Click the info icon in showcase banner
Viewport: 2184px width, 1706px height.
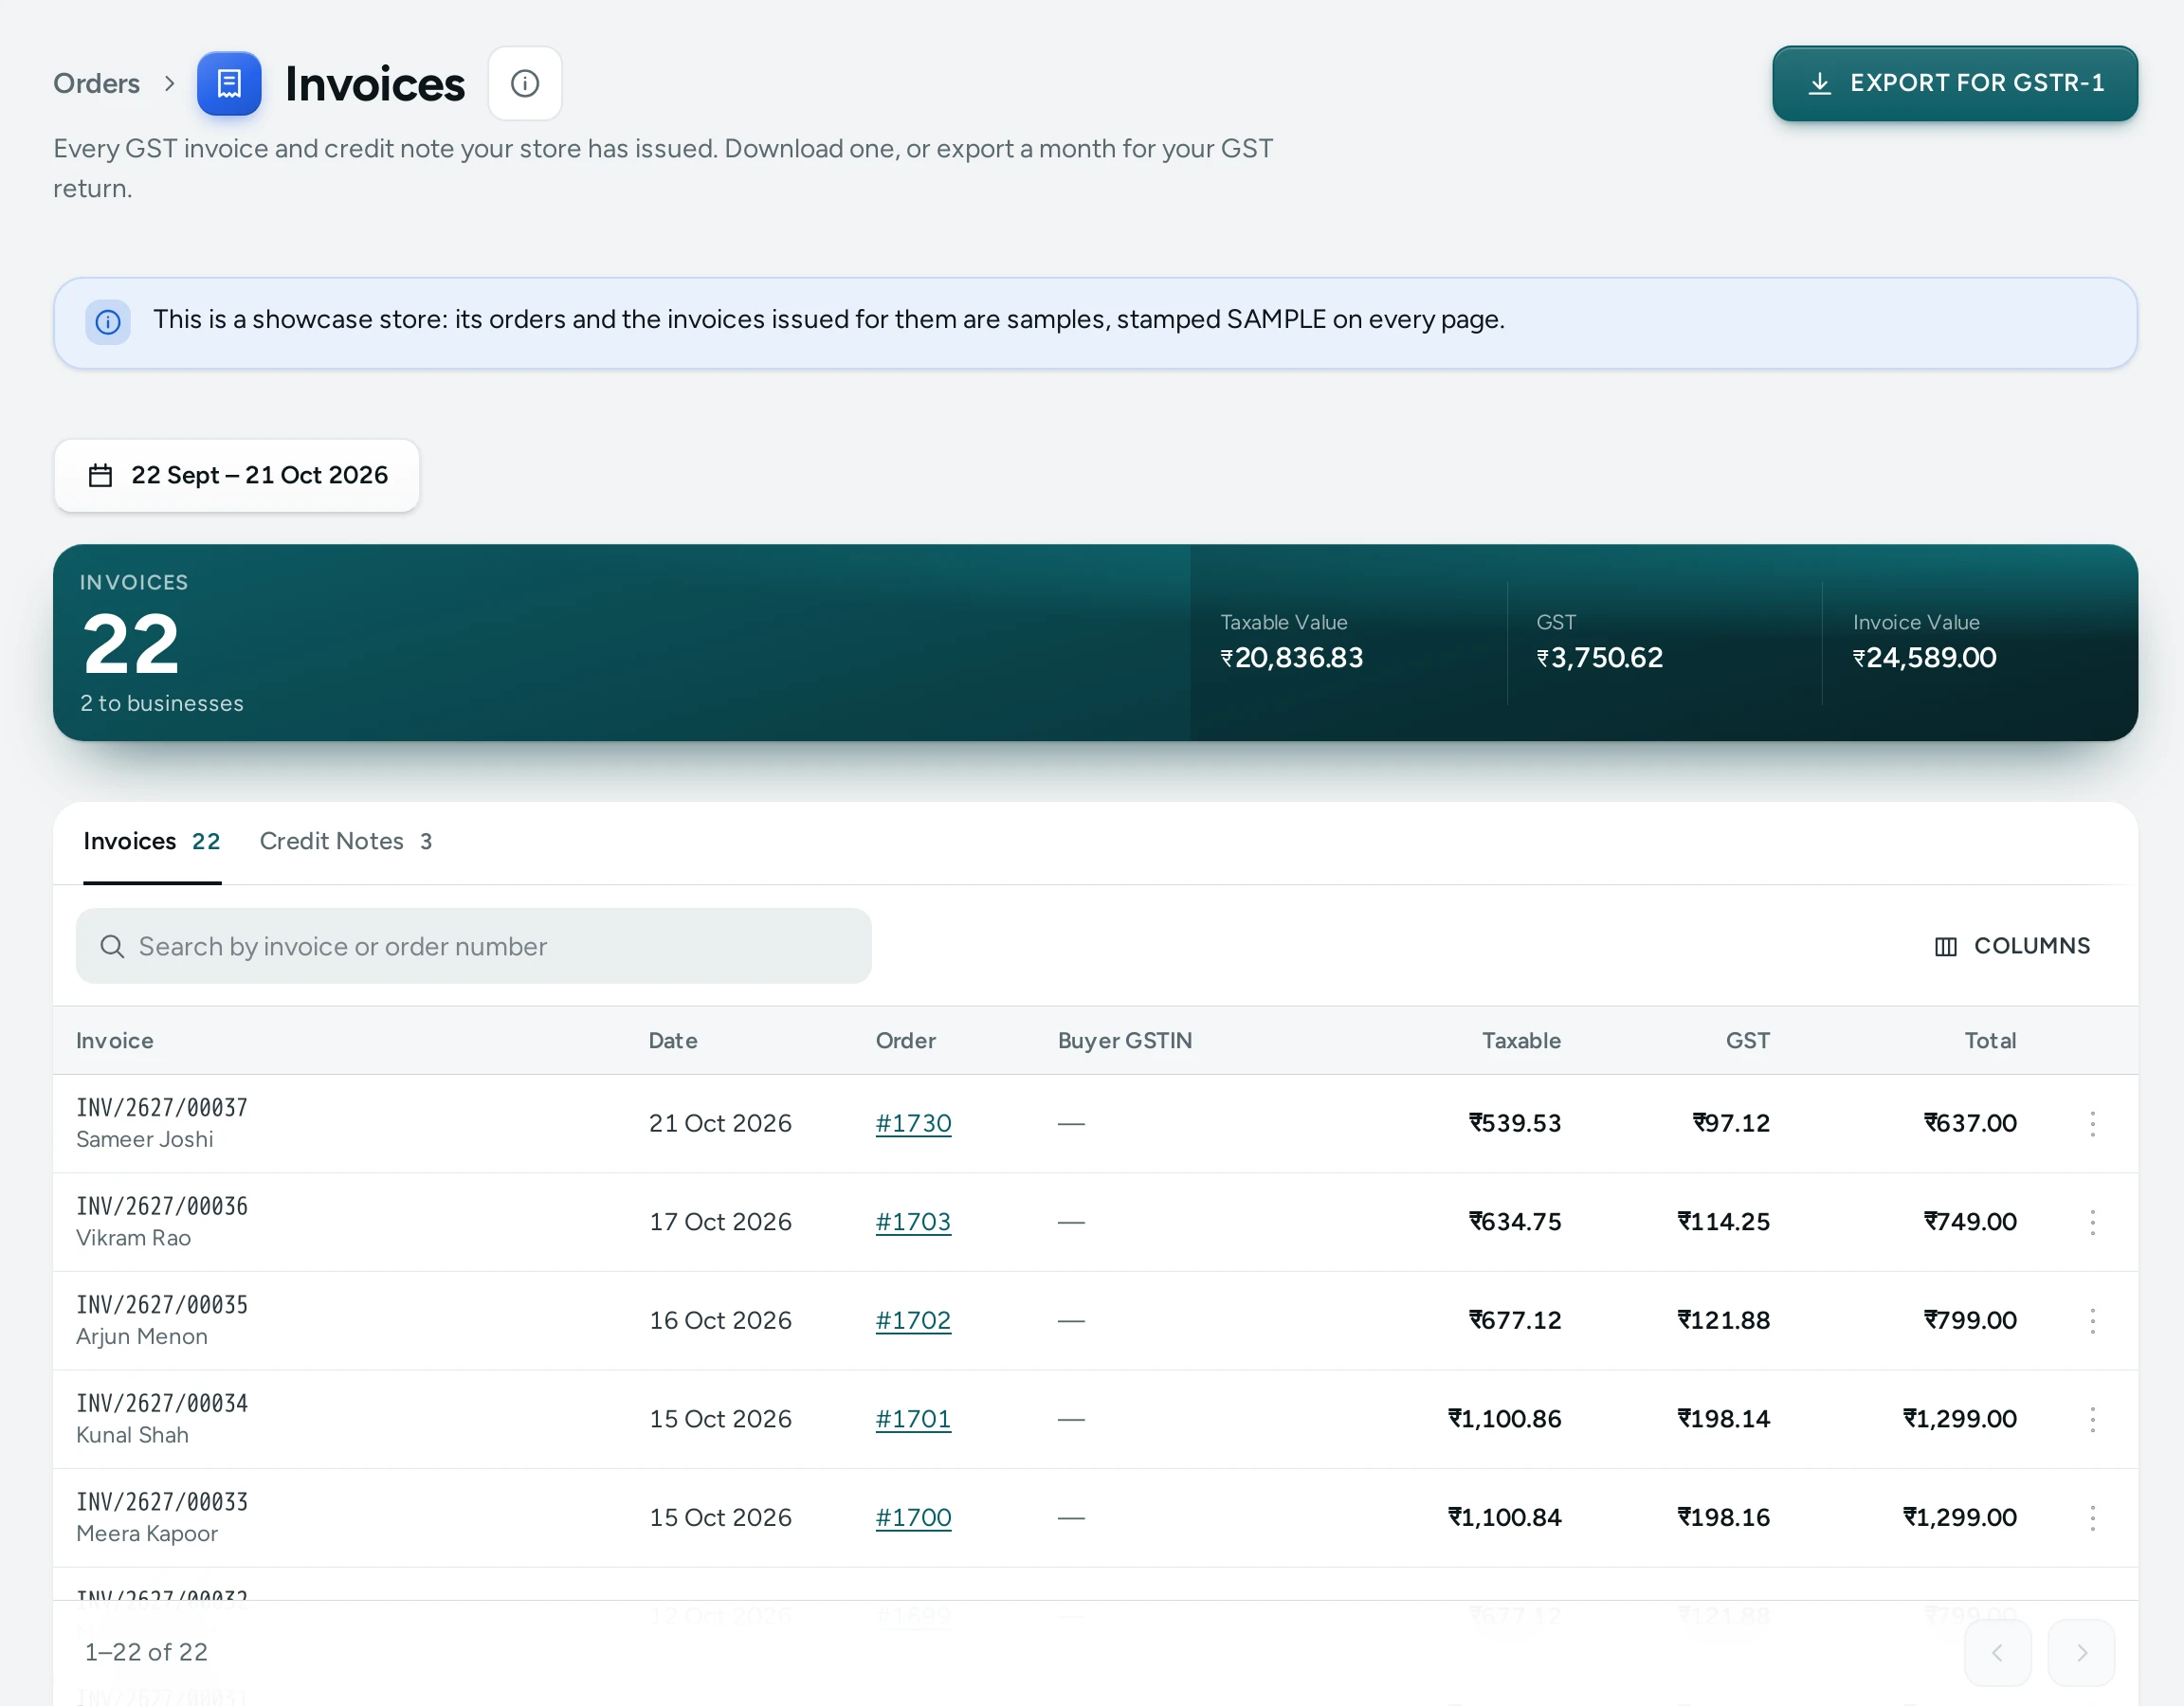pyautogui.click(x=108, y=322)
